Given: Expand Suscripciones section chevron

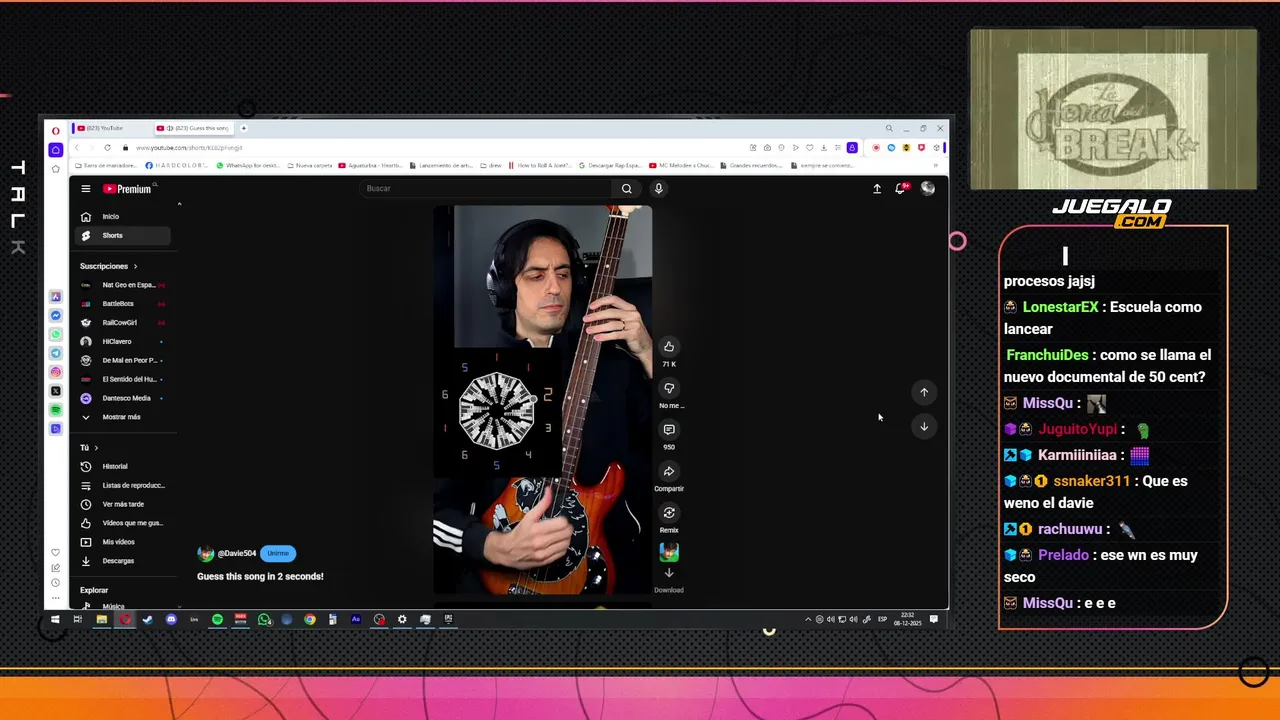Looking at the screenshot, I should click(x=135, y=266).
